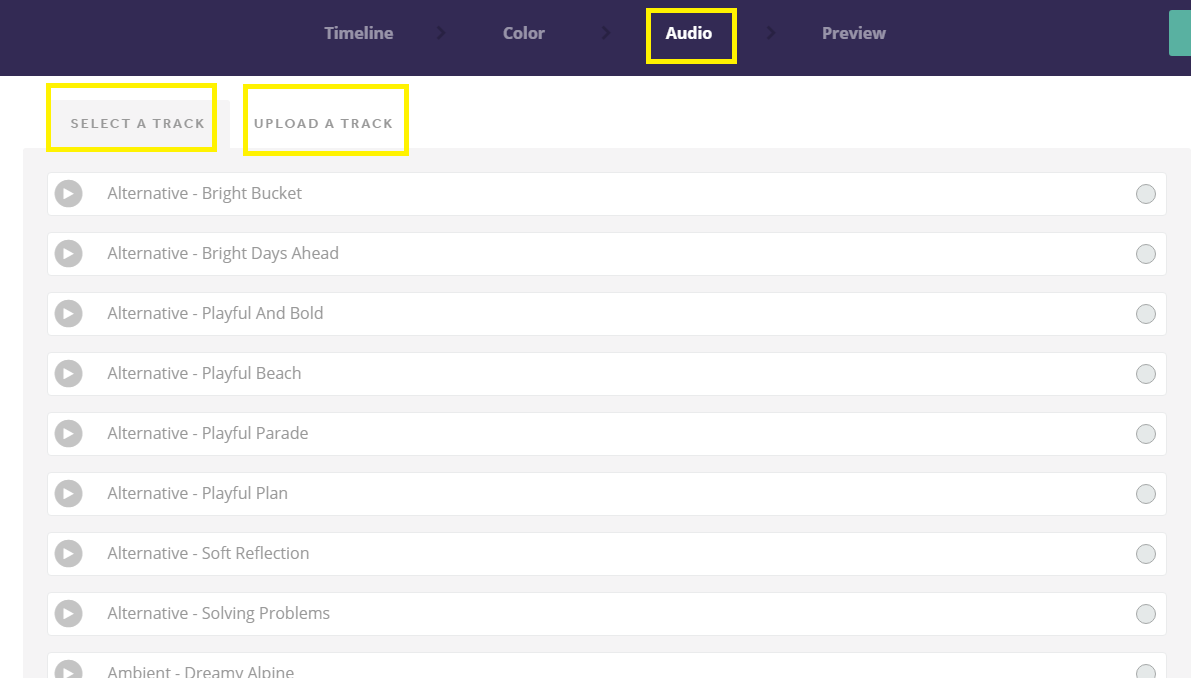Screen dimensions: 1191x678
Task: Select radio button for Playful Plan track
Action: tap(1145, 494)
